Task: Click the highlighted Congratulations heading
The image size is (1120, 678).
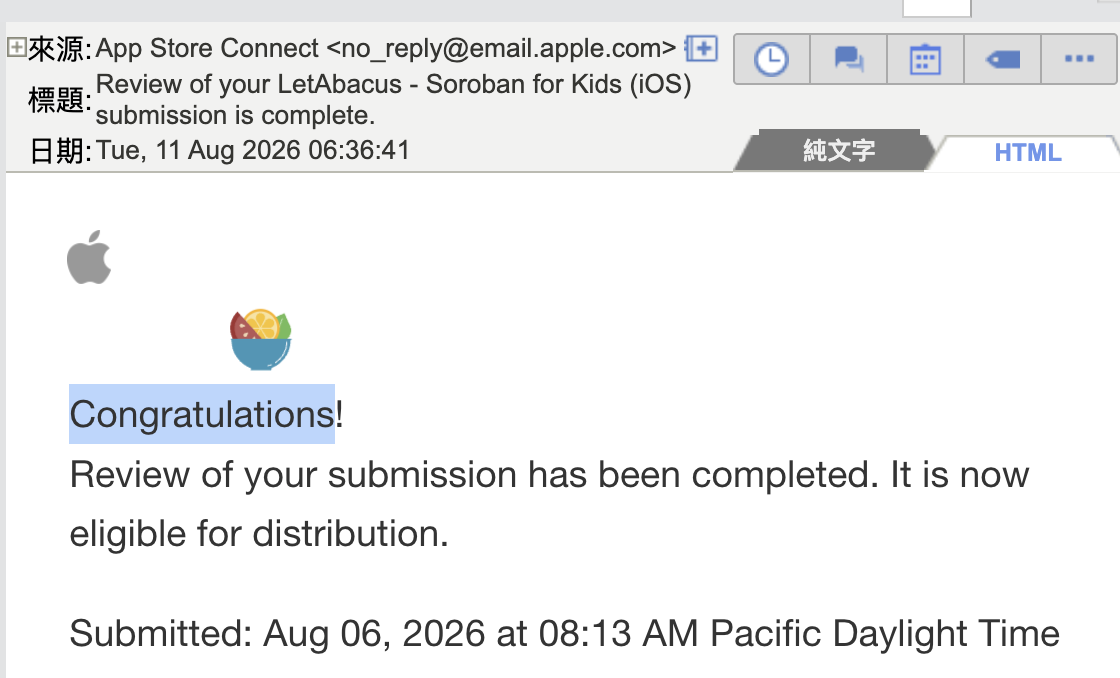Action: (202, 414)
